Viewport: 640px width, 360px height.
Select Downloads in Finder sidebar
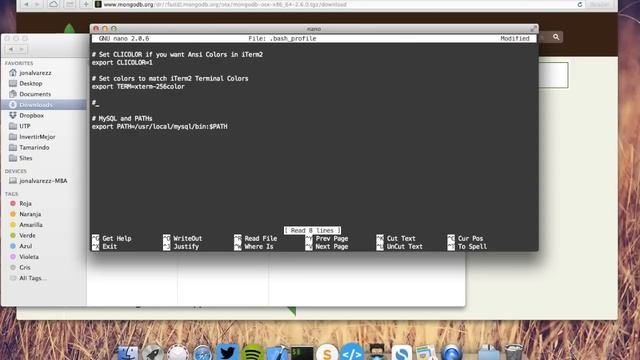44,104
